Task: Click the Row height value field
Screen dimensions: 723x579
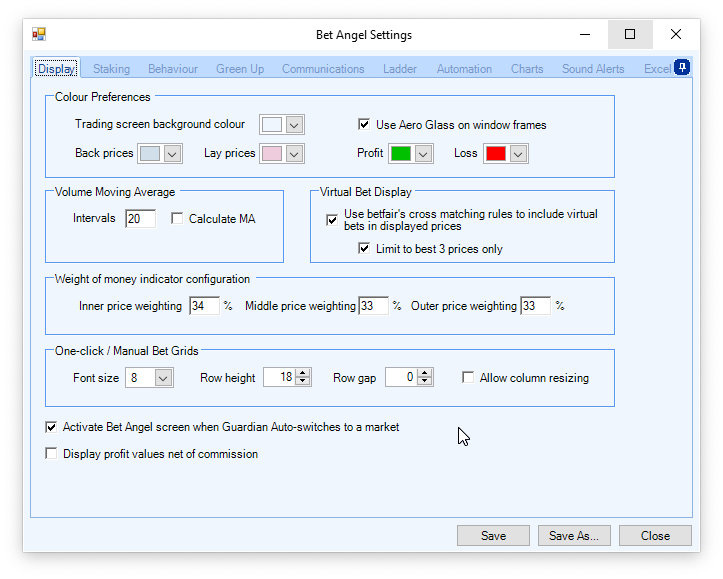Action: coord(279,378)
